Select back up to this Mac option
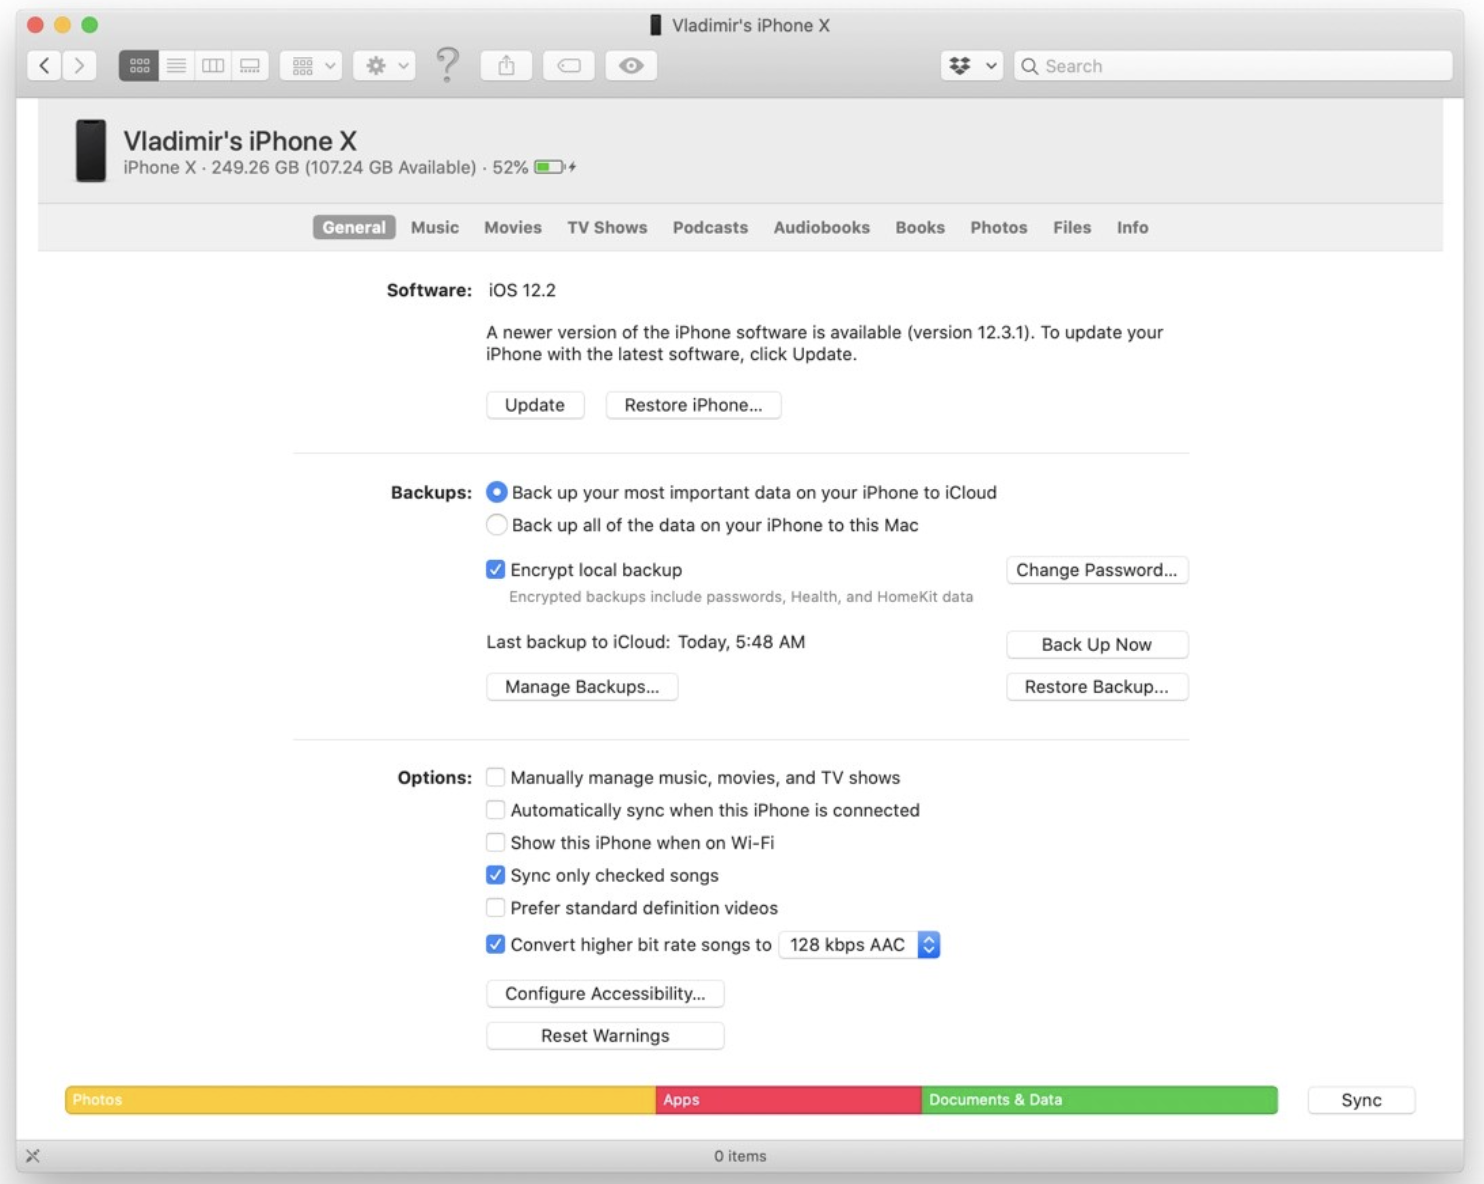 coord(497,525)
